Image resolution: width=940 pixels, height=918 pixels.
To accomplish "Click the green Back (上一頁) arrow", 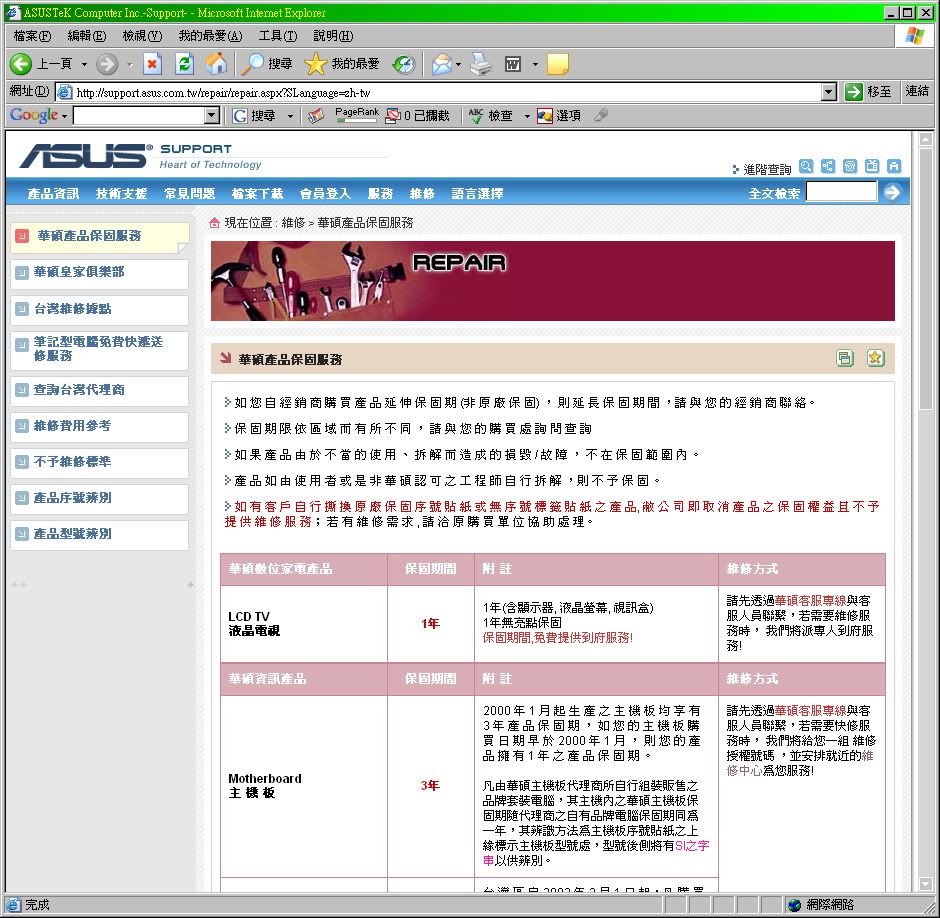I will click(21, 64).
